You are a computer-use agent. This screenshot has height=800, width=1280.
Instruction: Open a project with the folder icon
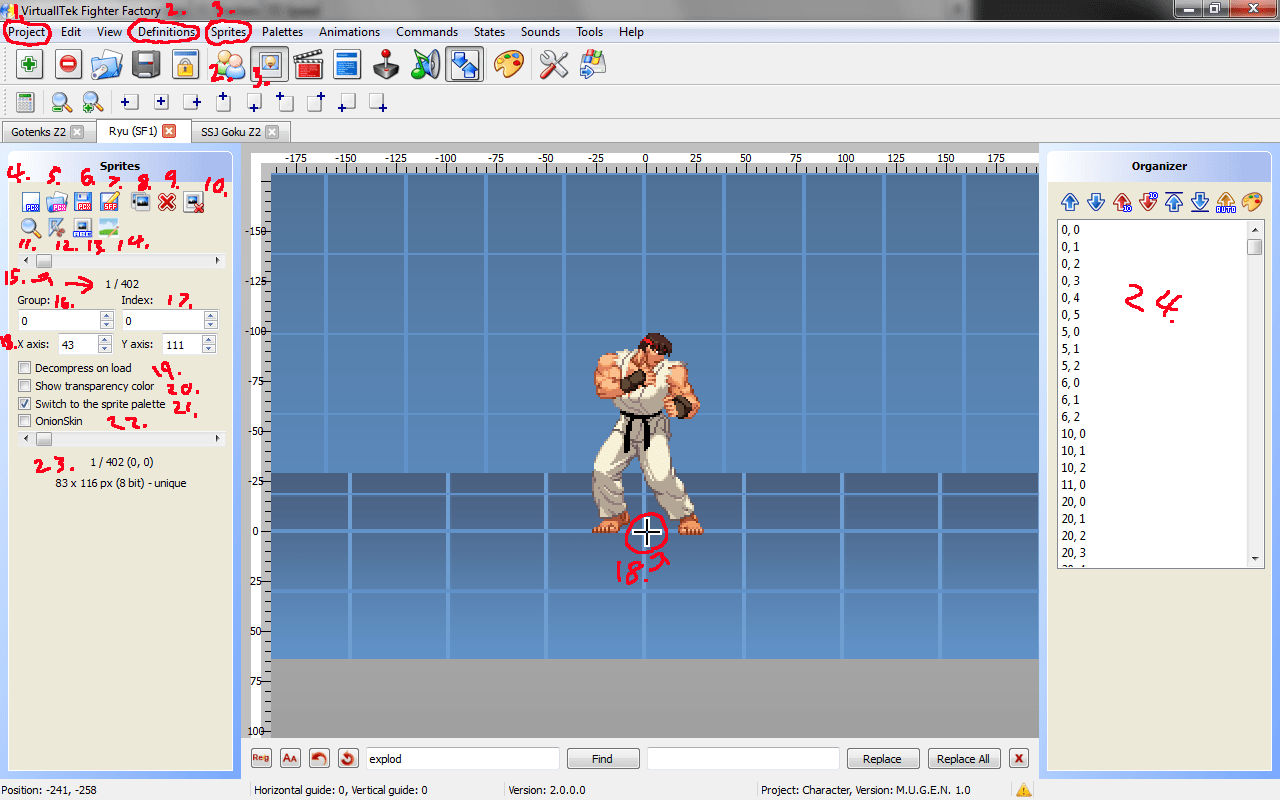tap(106, 66)
